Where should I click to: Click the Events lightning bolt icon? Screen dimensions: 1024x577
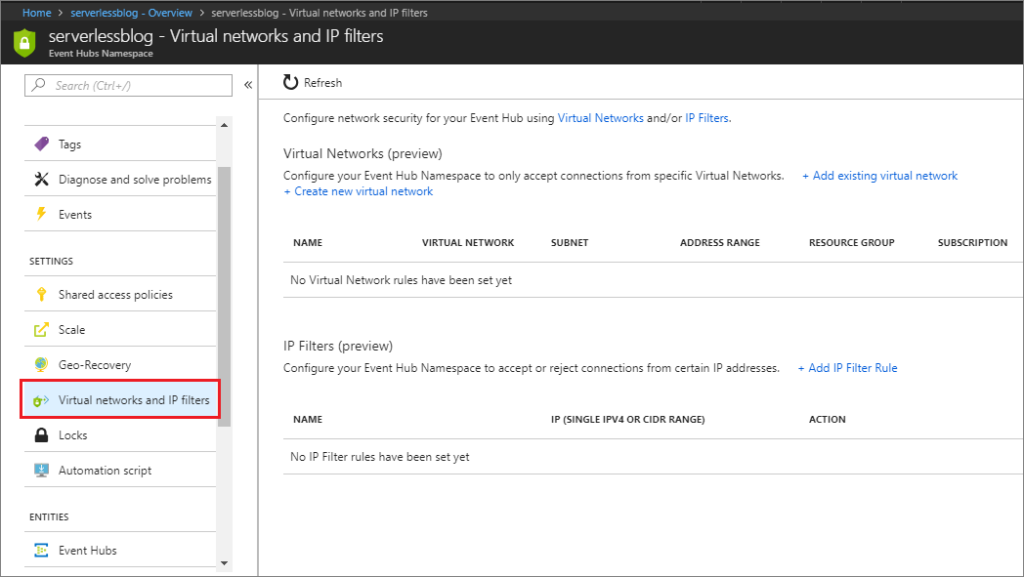point(41,213)
